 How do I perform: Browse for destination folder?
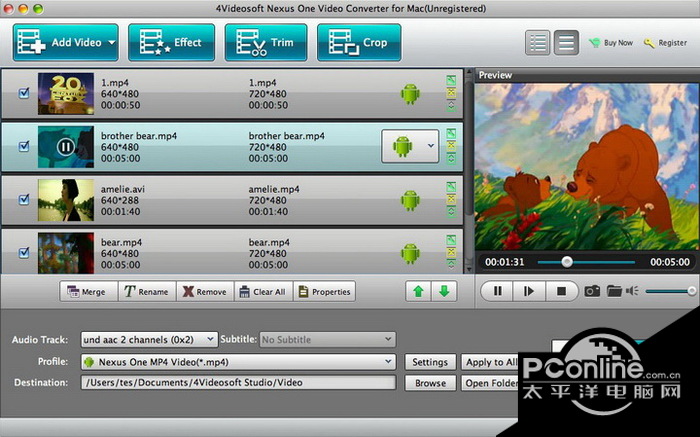click(x=430, y=383)
